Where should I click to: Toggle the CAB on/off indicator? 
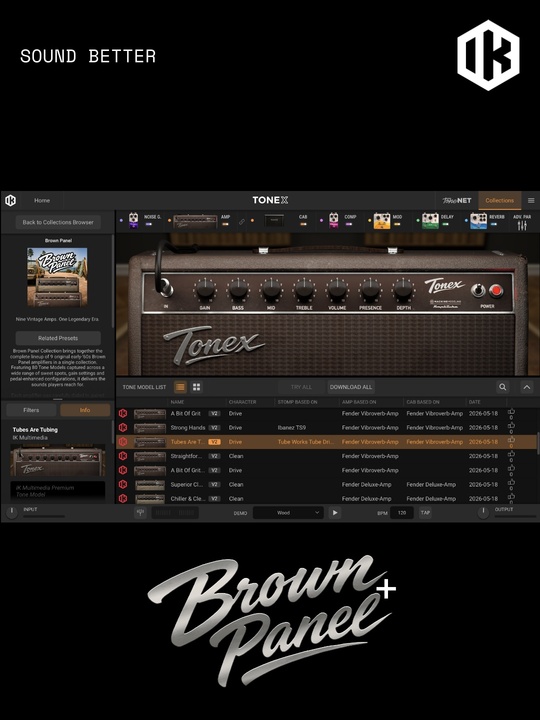(303, 225)
